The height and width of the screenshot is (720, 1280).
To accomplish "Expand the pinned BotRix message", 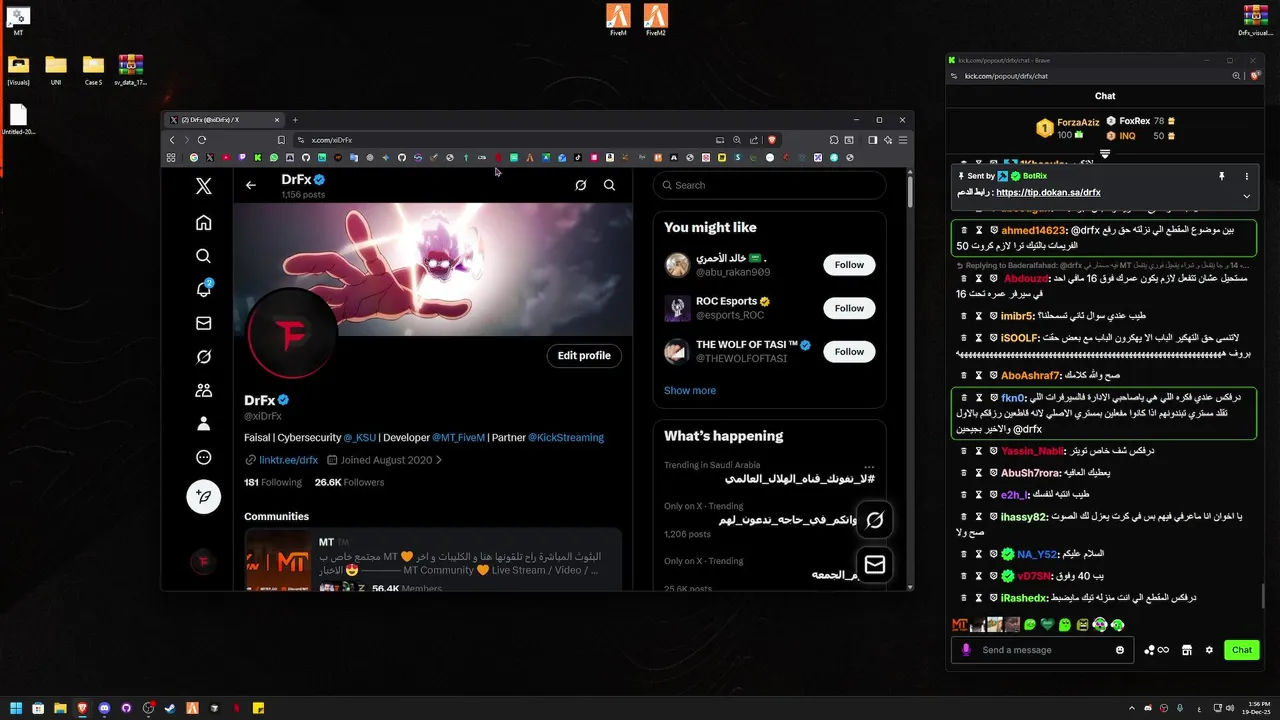I will (x=1247, y=196).
